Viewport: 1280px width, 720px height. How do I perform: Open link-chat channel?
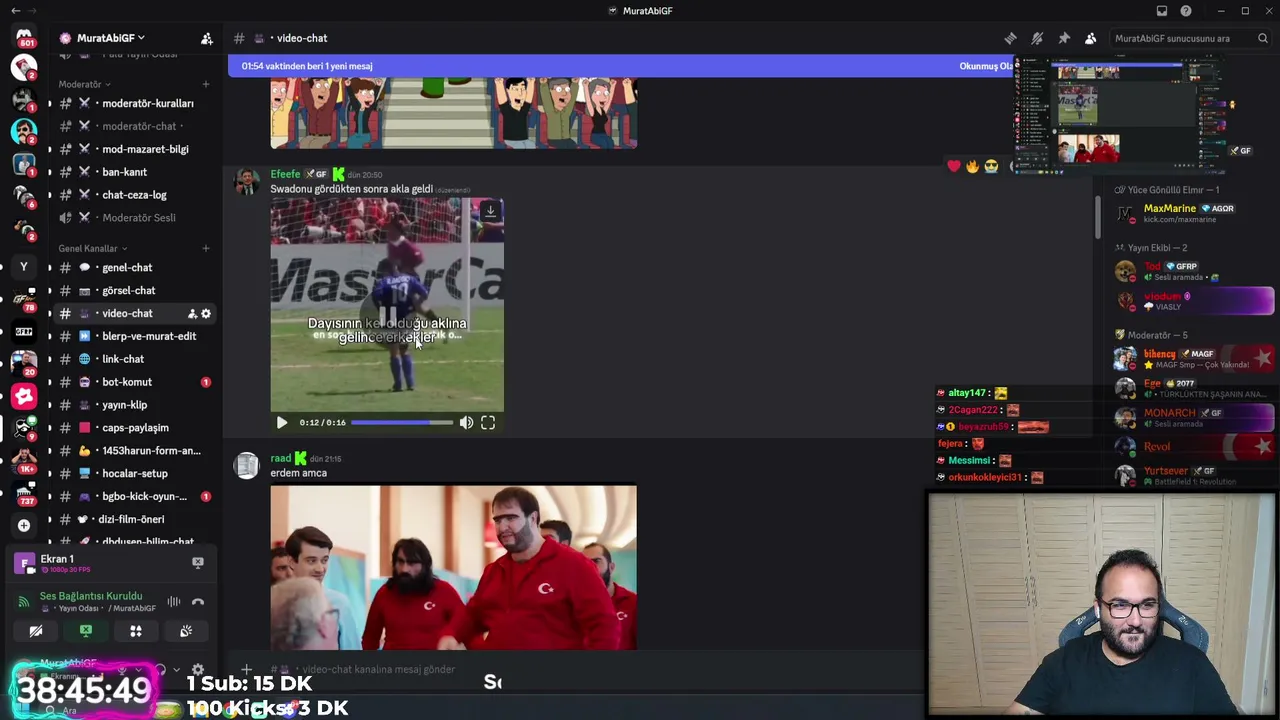coord(134,359)
